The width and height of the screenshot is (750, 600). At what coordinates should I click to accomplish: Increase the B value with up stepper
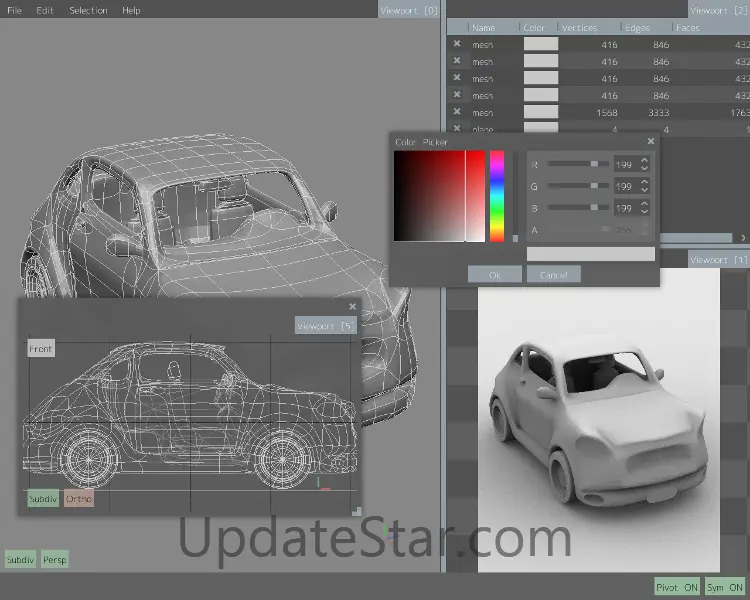[644, 204]
